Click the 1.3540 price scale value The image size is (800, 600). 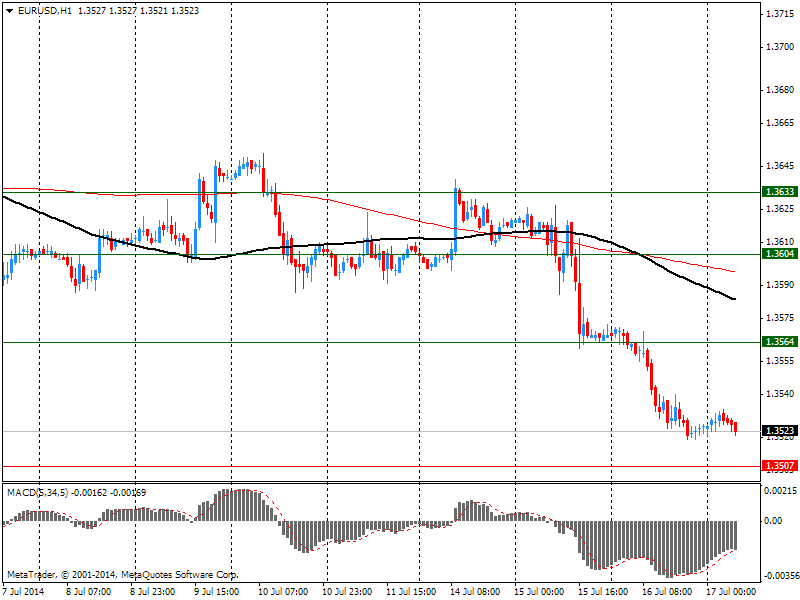(x=780, y=394)
